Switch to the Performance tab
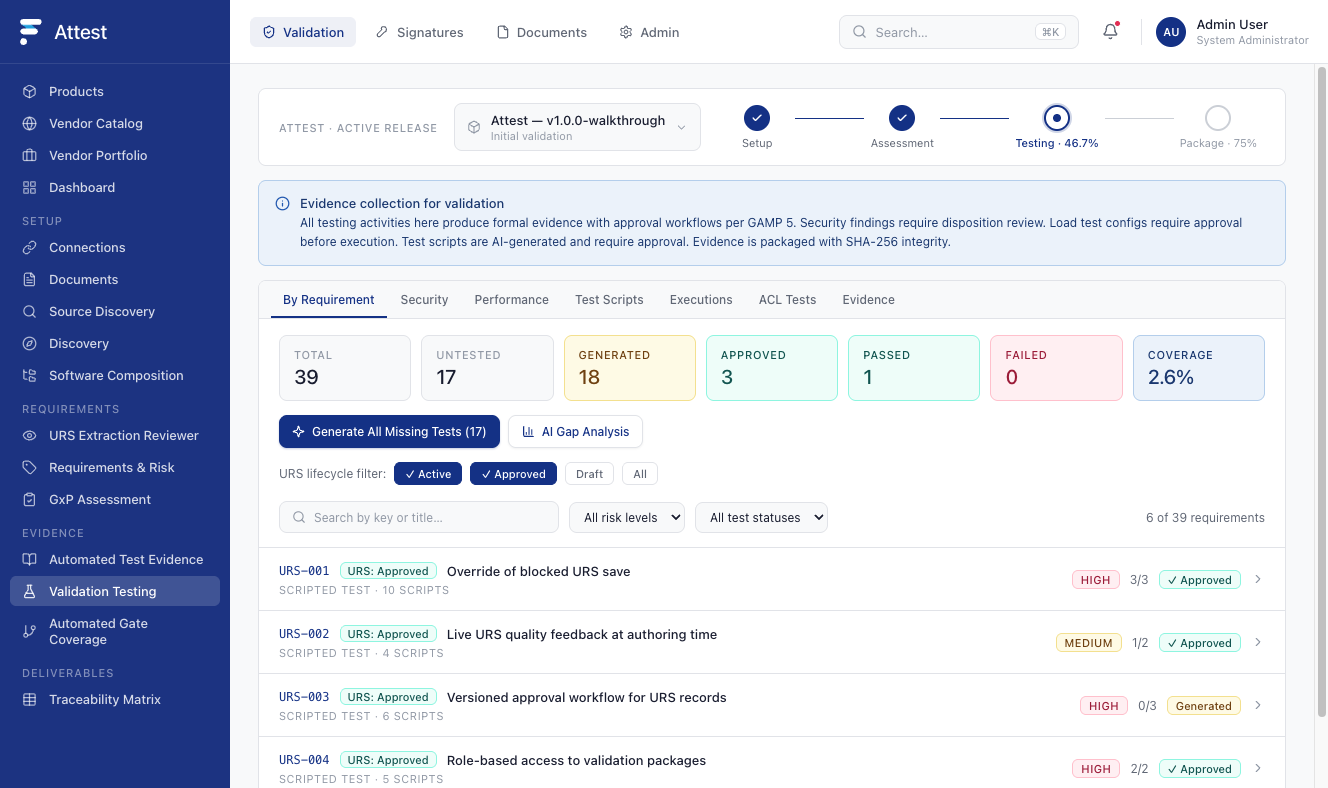Image resolution: width=1328 pixels, height=788 pixels. [x=511, y=299]
